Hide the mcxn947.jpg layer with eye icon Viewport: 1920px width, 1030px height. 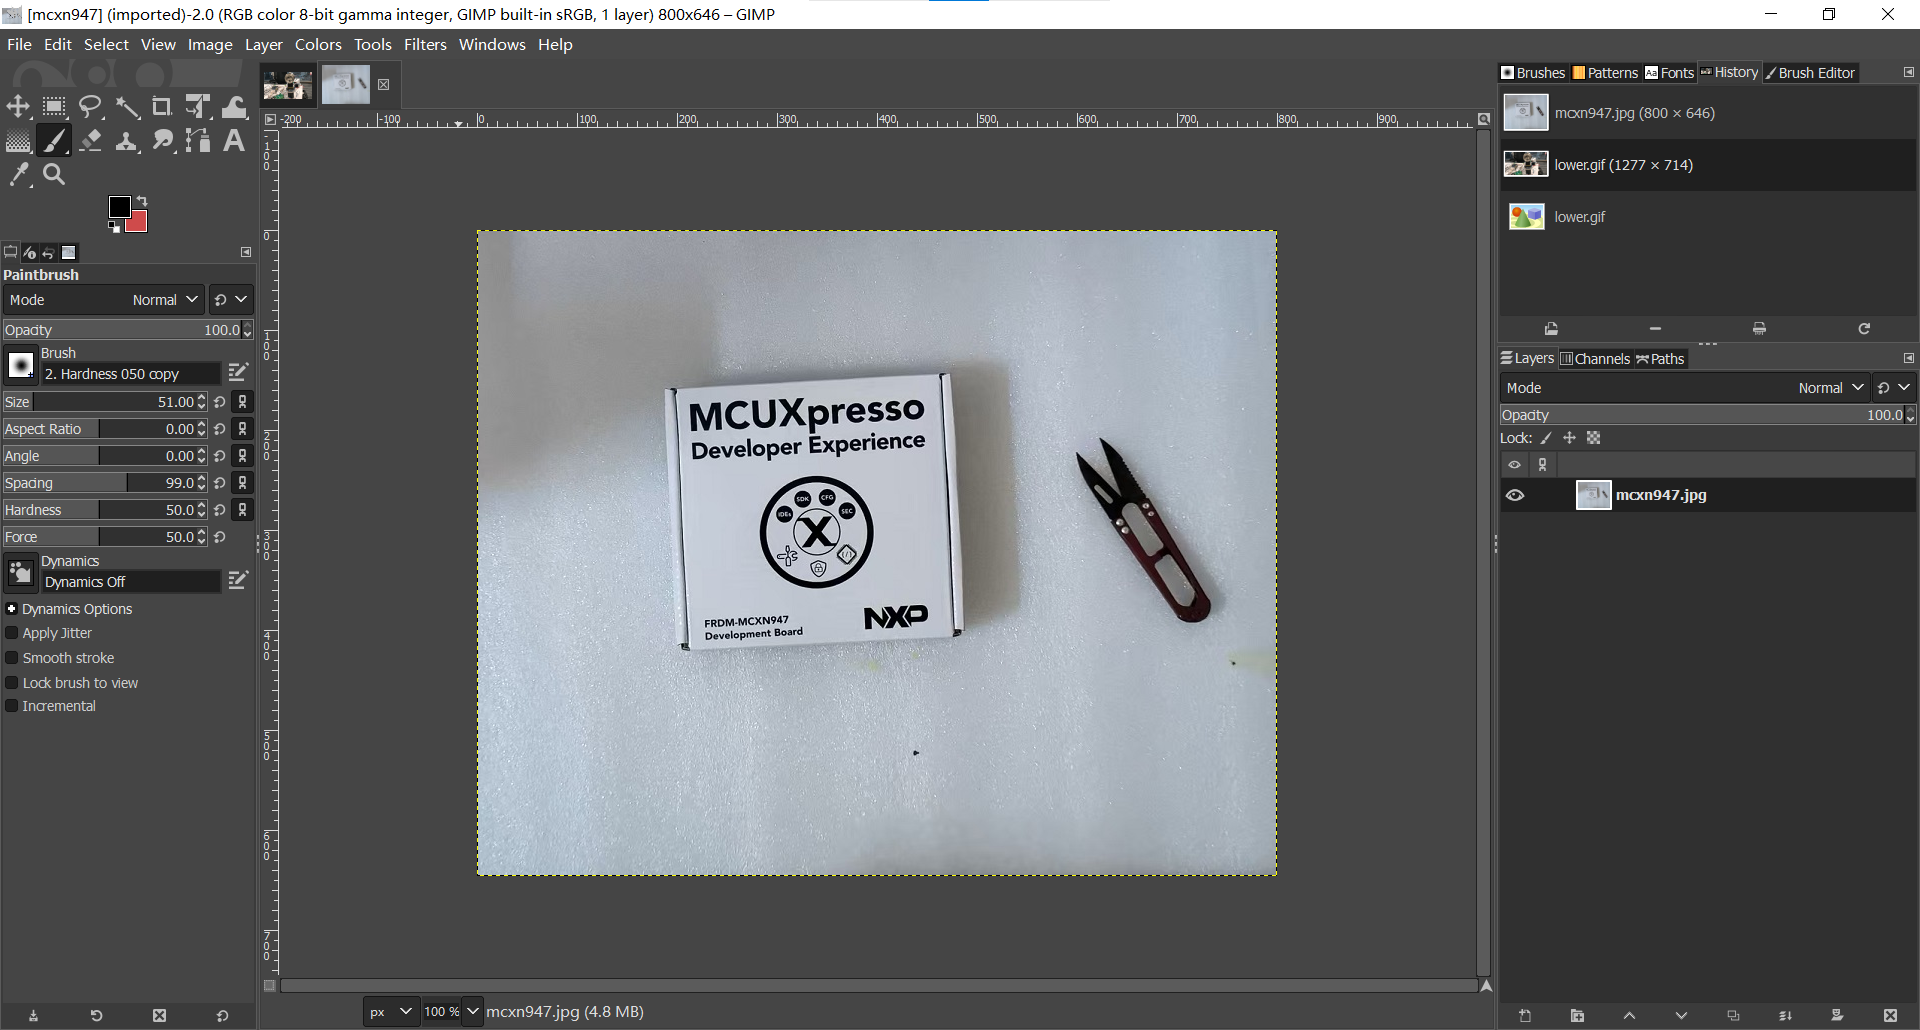coord(1515,495)
